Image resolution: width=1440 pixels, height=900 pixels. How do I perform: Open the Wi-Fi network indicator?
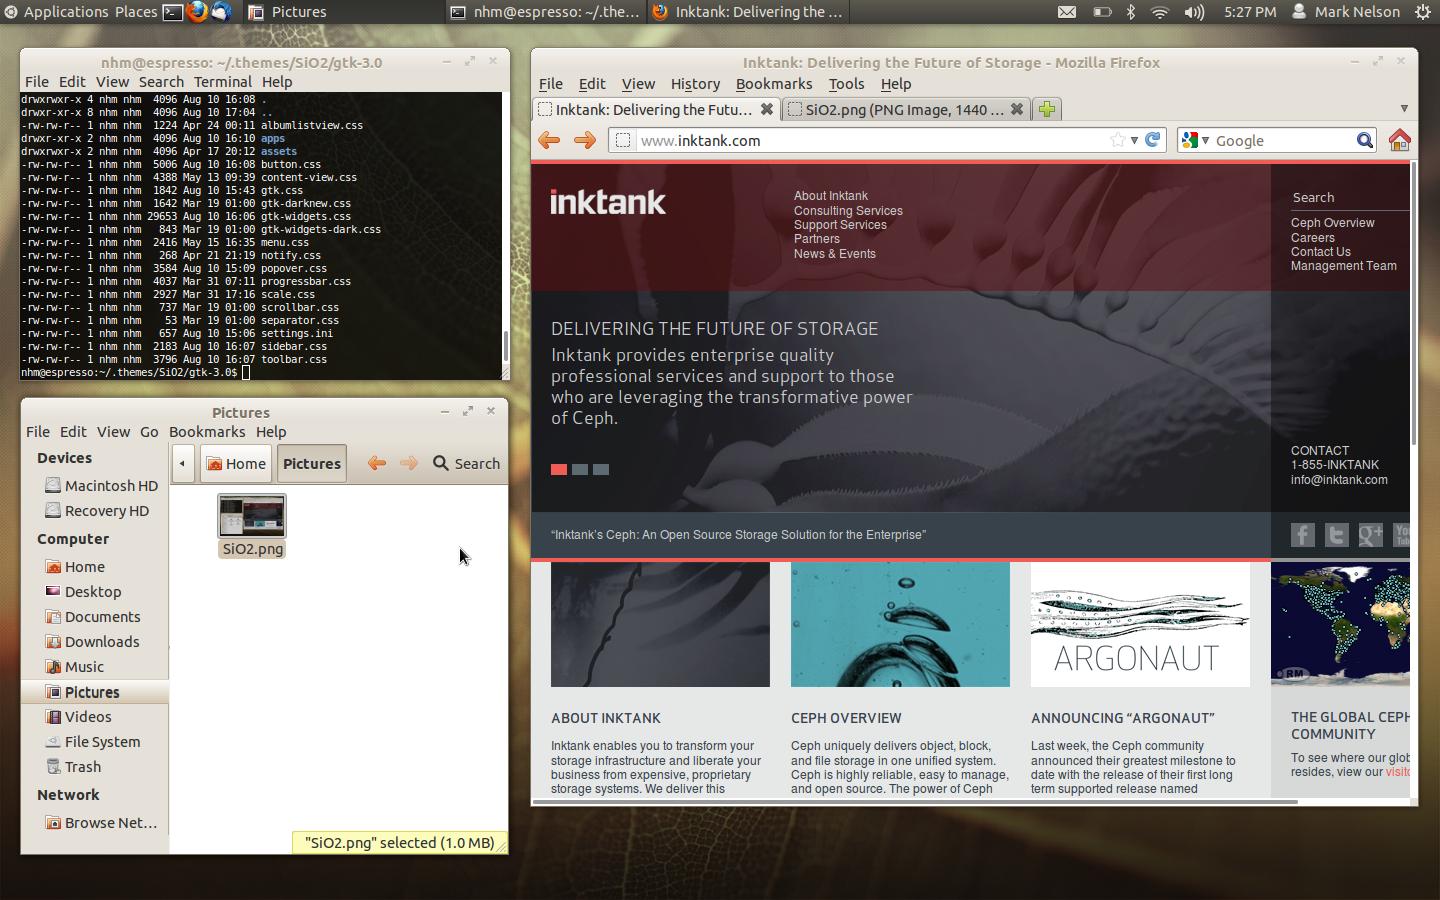tap(1160, 12)
